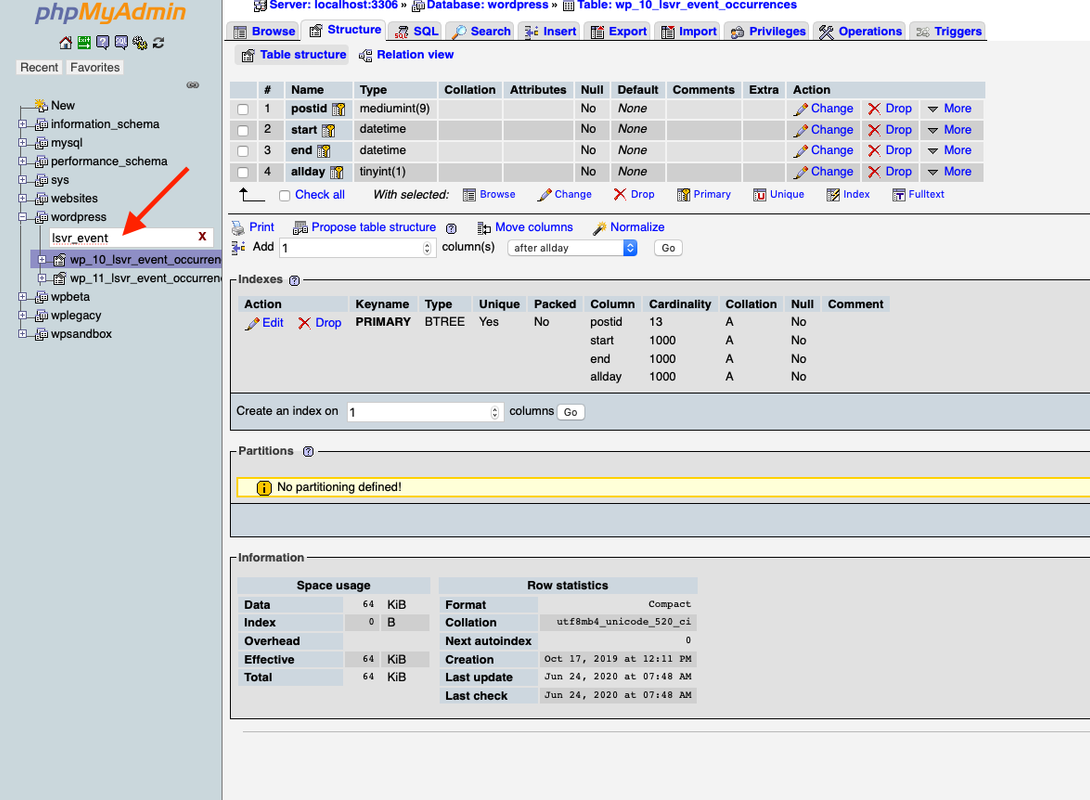Select wpbeta database in tree
1090x800 pixels.
pos(70,297)
